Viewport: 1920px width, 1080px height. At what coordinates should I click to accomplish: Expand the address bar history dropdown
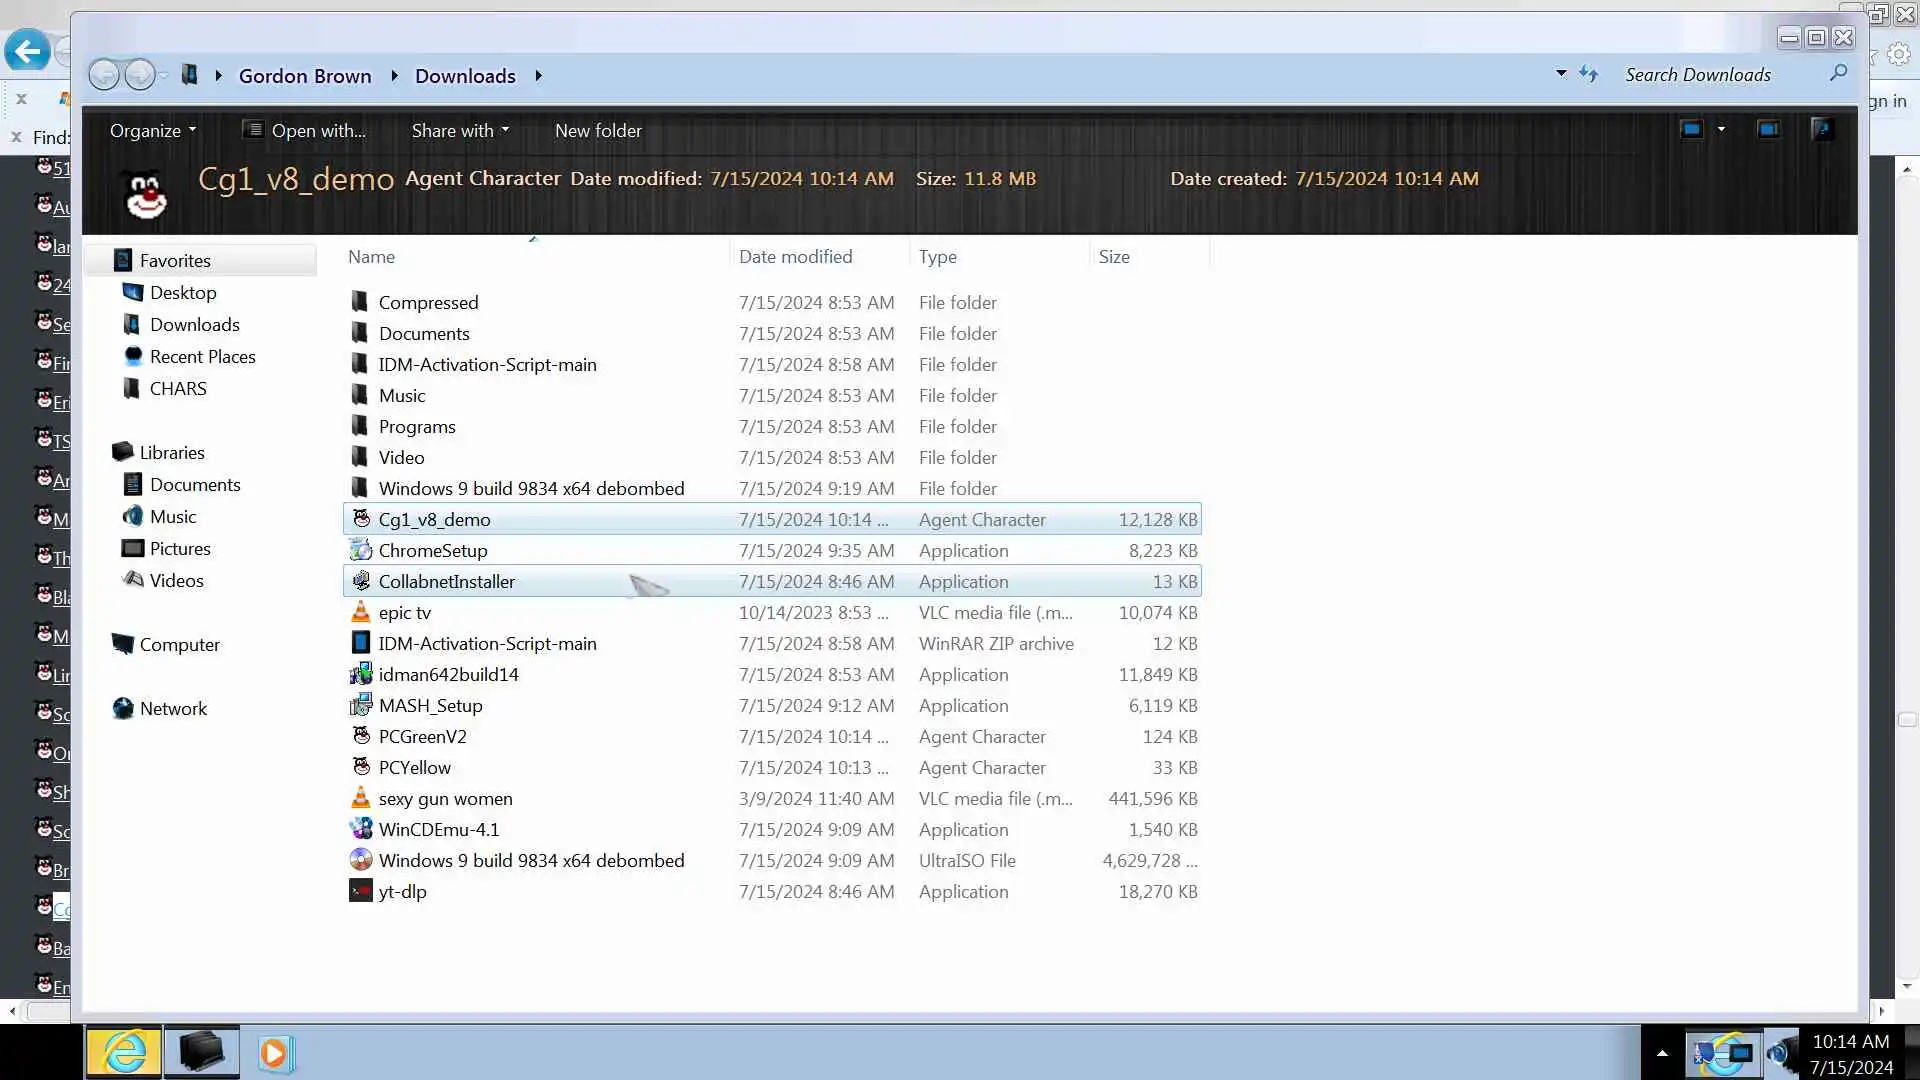tap(1561, 73)
